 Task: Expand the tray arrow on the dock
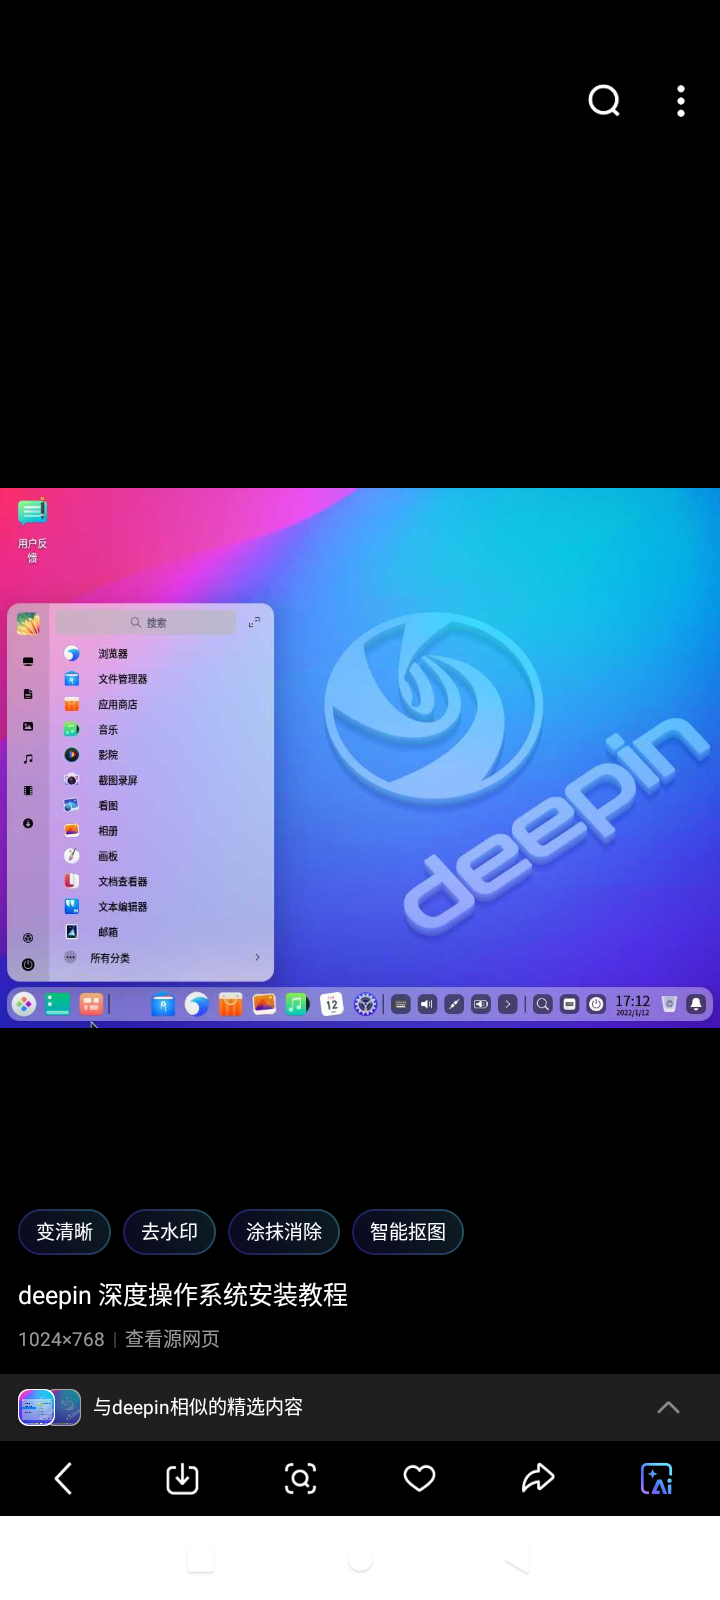coord(508,1004)
